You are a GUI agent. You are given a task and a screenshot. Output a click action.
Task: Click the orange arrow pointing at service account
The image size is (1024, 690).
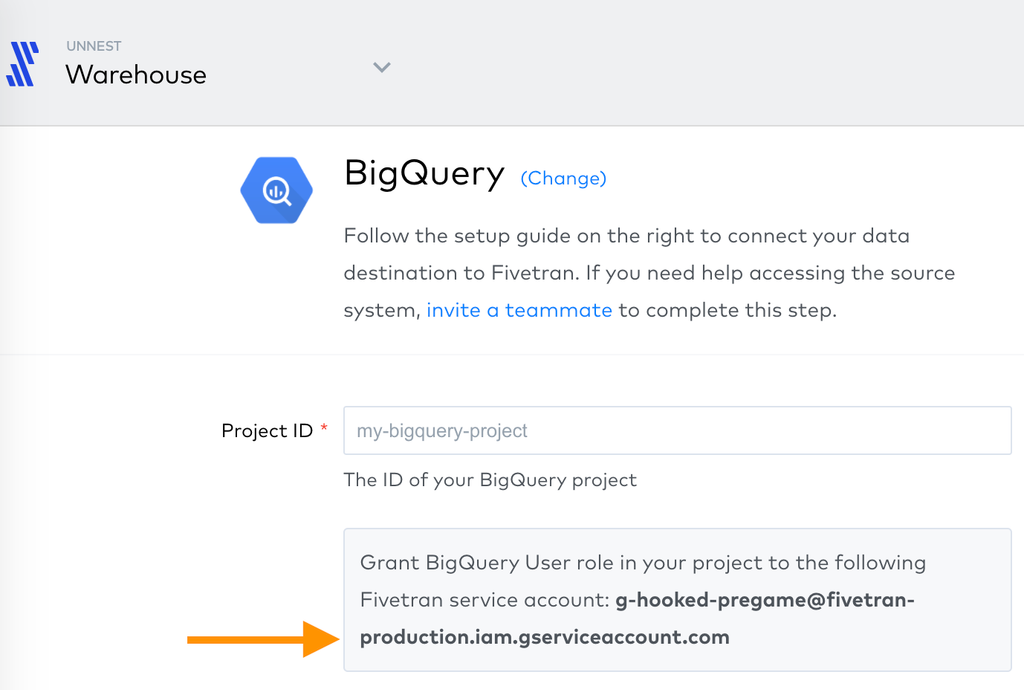pos(263,639)
